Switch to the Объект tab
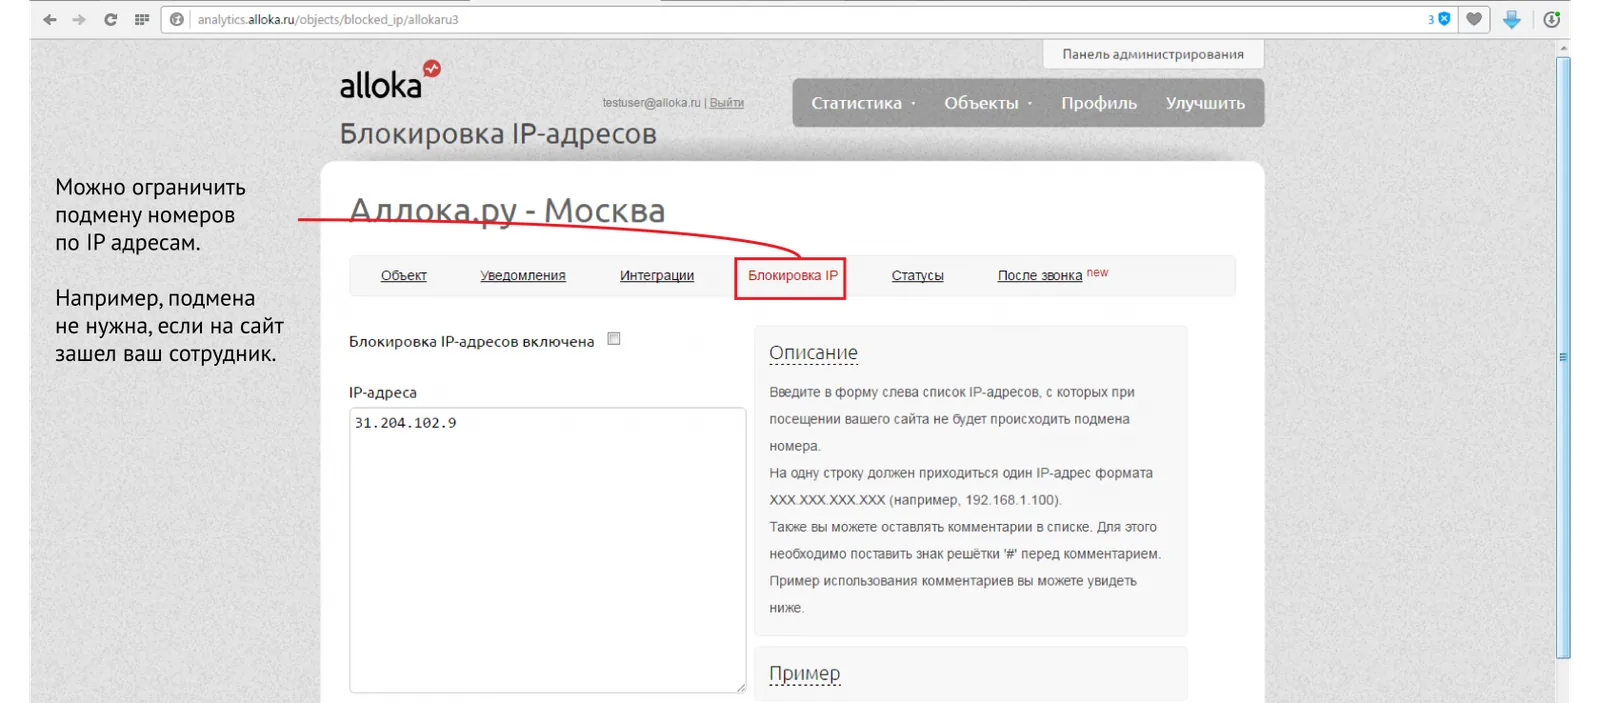 pyautogui.click(x=404, y=276)
